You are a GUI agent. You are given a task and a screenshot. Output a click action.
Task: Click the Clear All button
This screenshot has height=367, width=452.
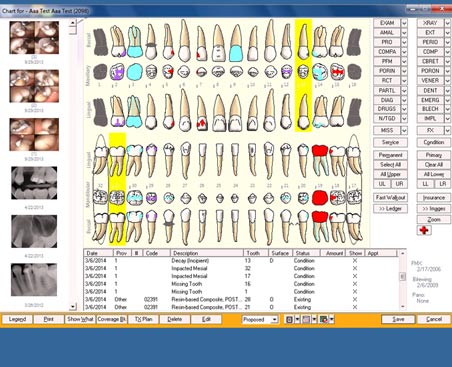(434, 165)
